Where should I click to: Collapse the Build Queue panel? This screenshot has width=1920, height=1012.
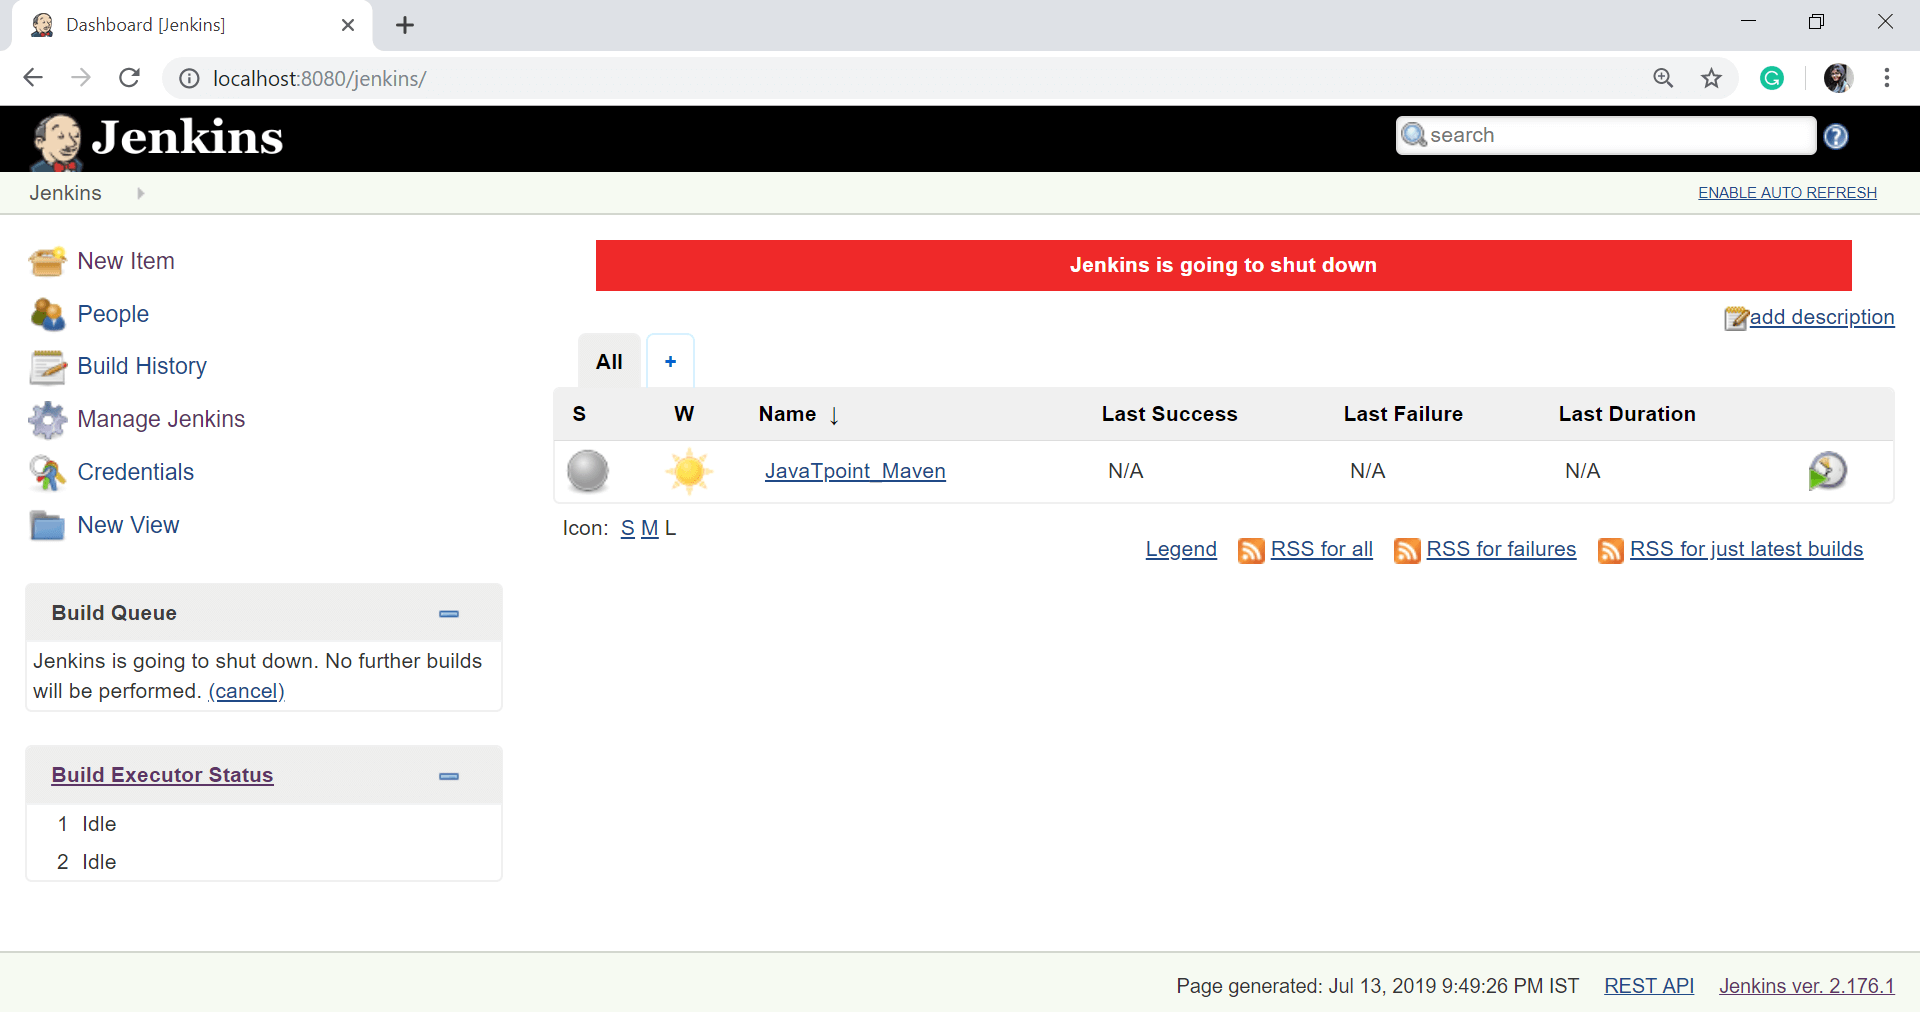[449, 614]
